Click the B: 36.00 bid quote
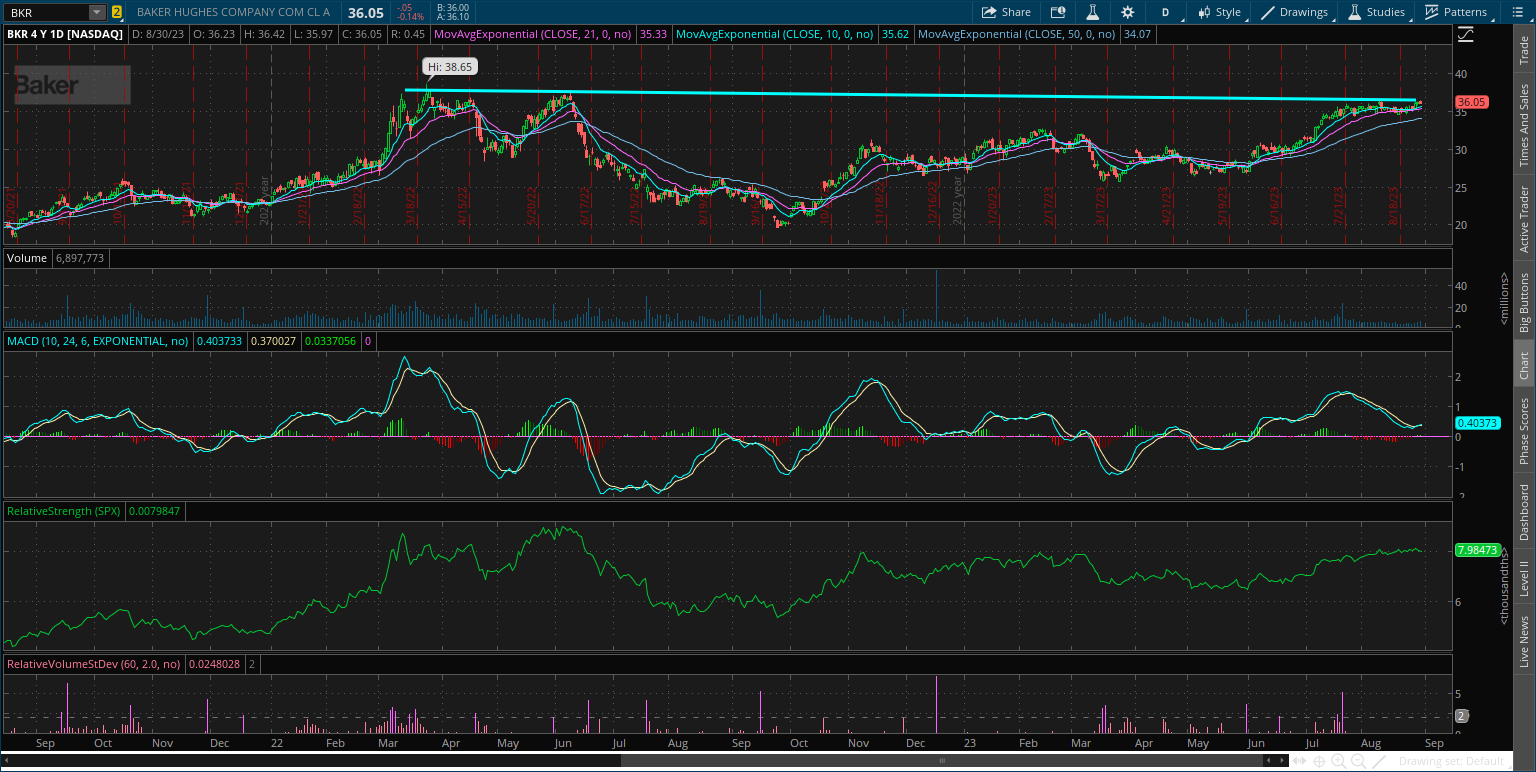The image size is (1536, 772). 453,7
